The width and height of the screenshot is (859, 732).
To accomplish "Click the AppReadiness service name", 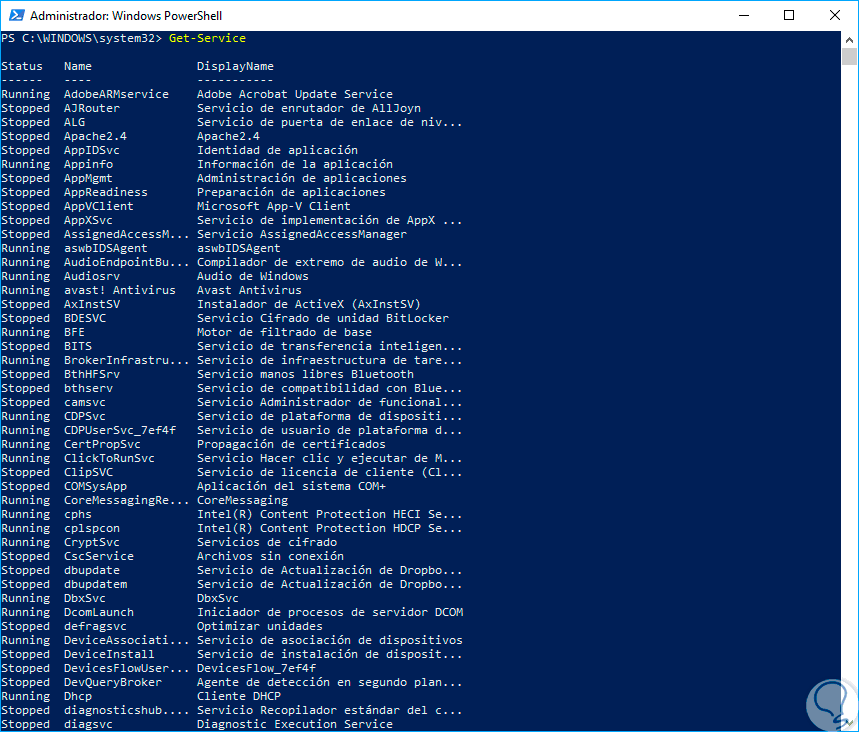I will point(106,192).
